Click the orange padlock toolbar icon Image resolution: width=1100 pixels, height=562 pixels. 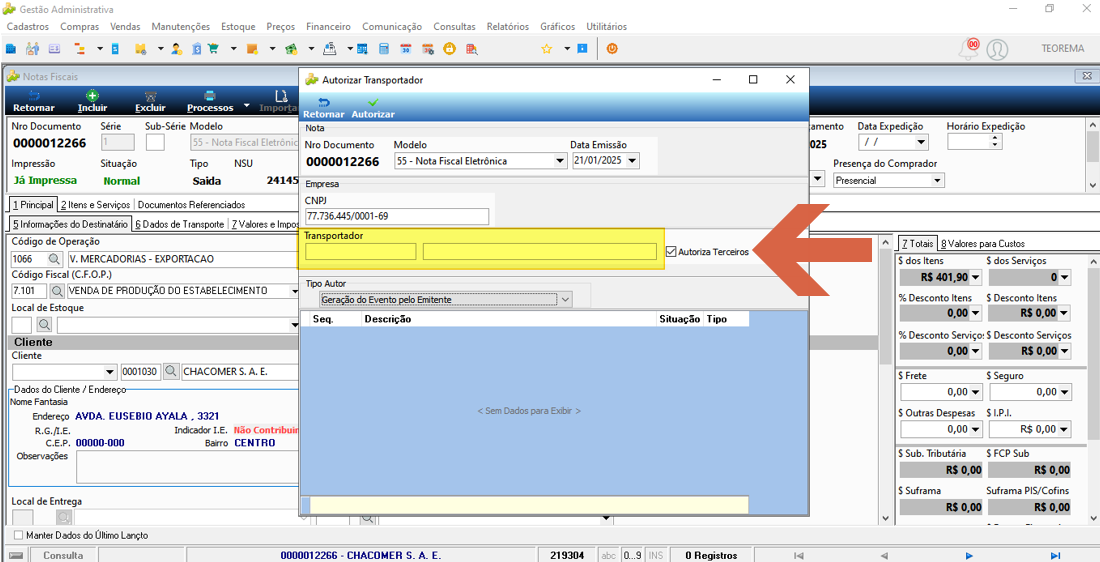[x=450, y=49]
